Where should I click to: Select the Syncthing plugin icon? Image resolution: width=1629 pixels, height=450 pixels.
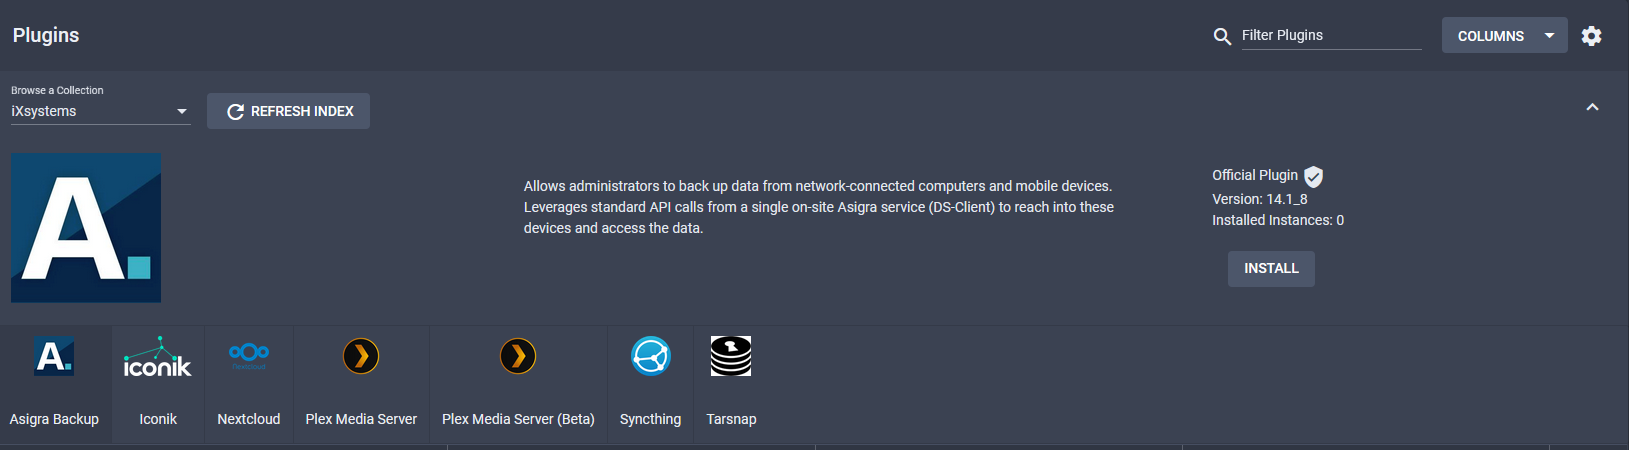coord(650,356)
